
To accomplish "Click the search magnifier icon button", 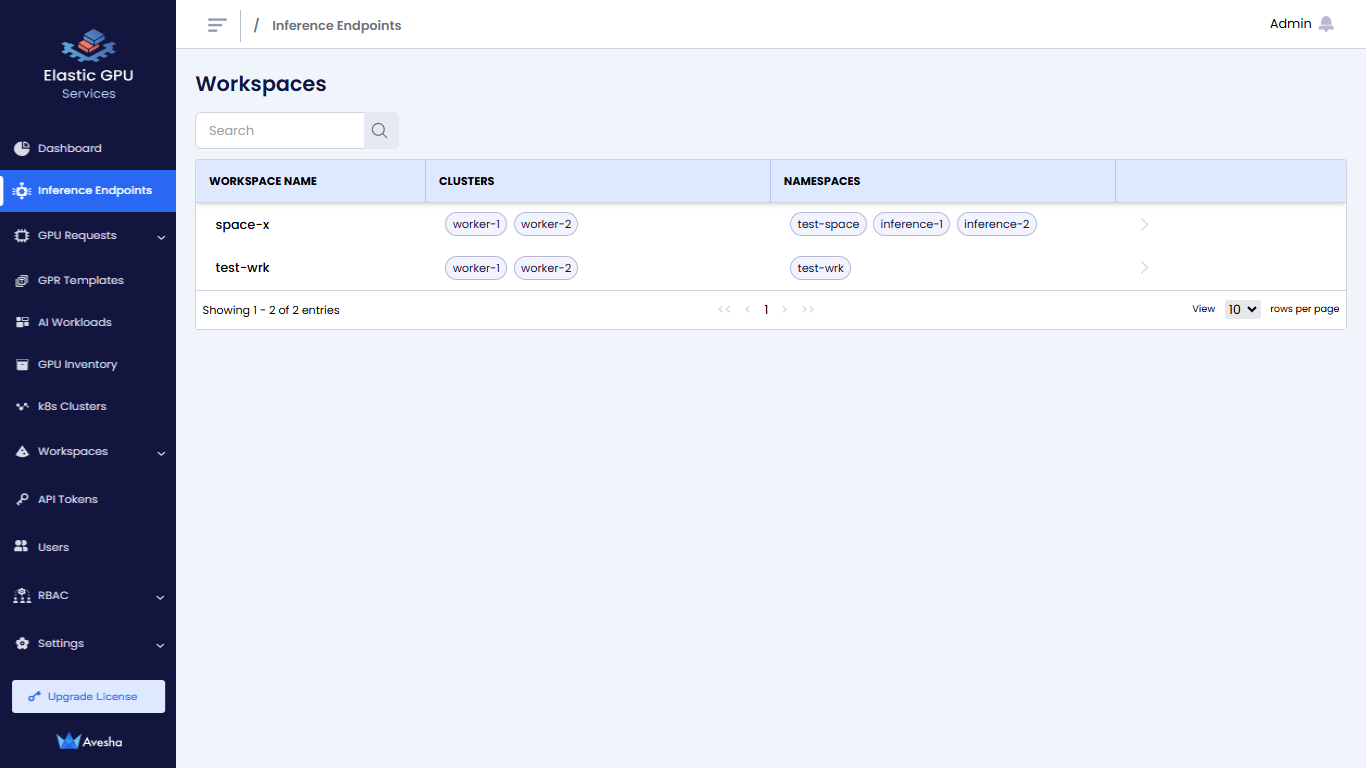I will pos(380,131).
